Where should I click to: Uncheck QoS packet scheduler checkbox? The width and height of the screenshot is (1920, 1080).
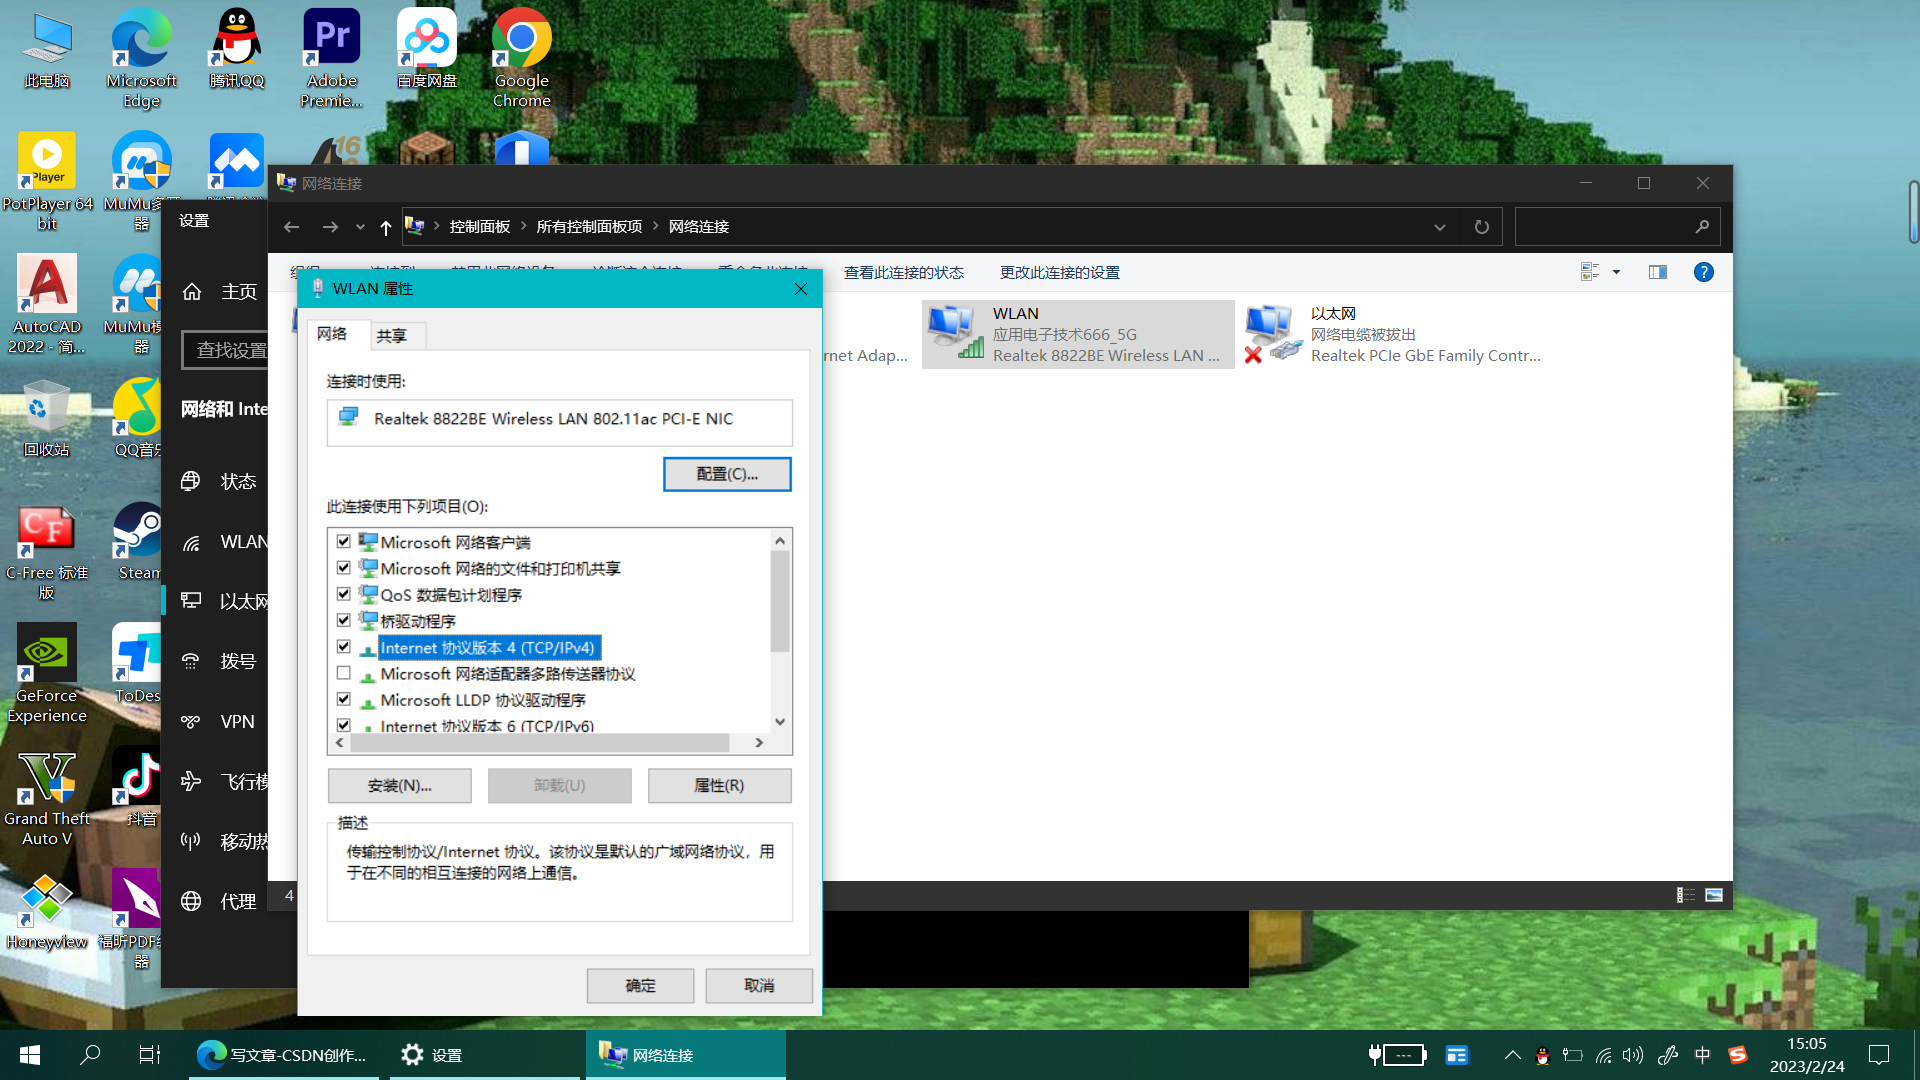point(344,594)
